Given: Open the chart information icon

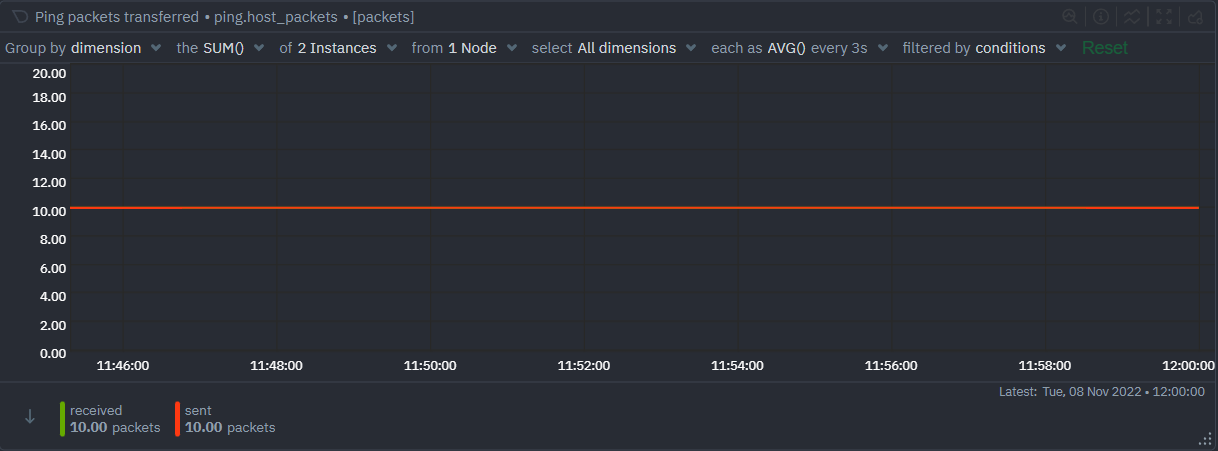Looking at the screenshot, I should 1101,17.
